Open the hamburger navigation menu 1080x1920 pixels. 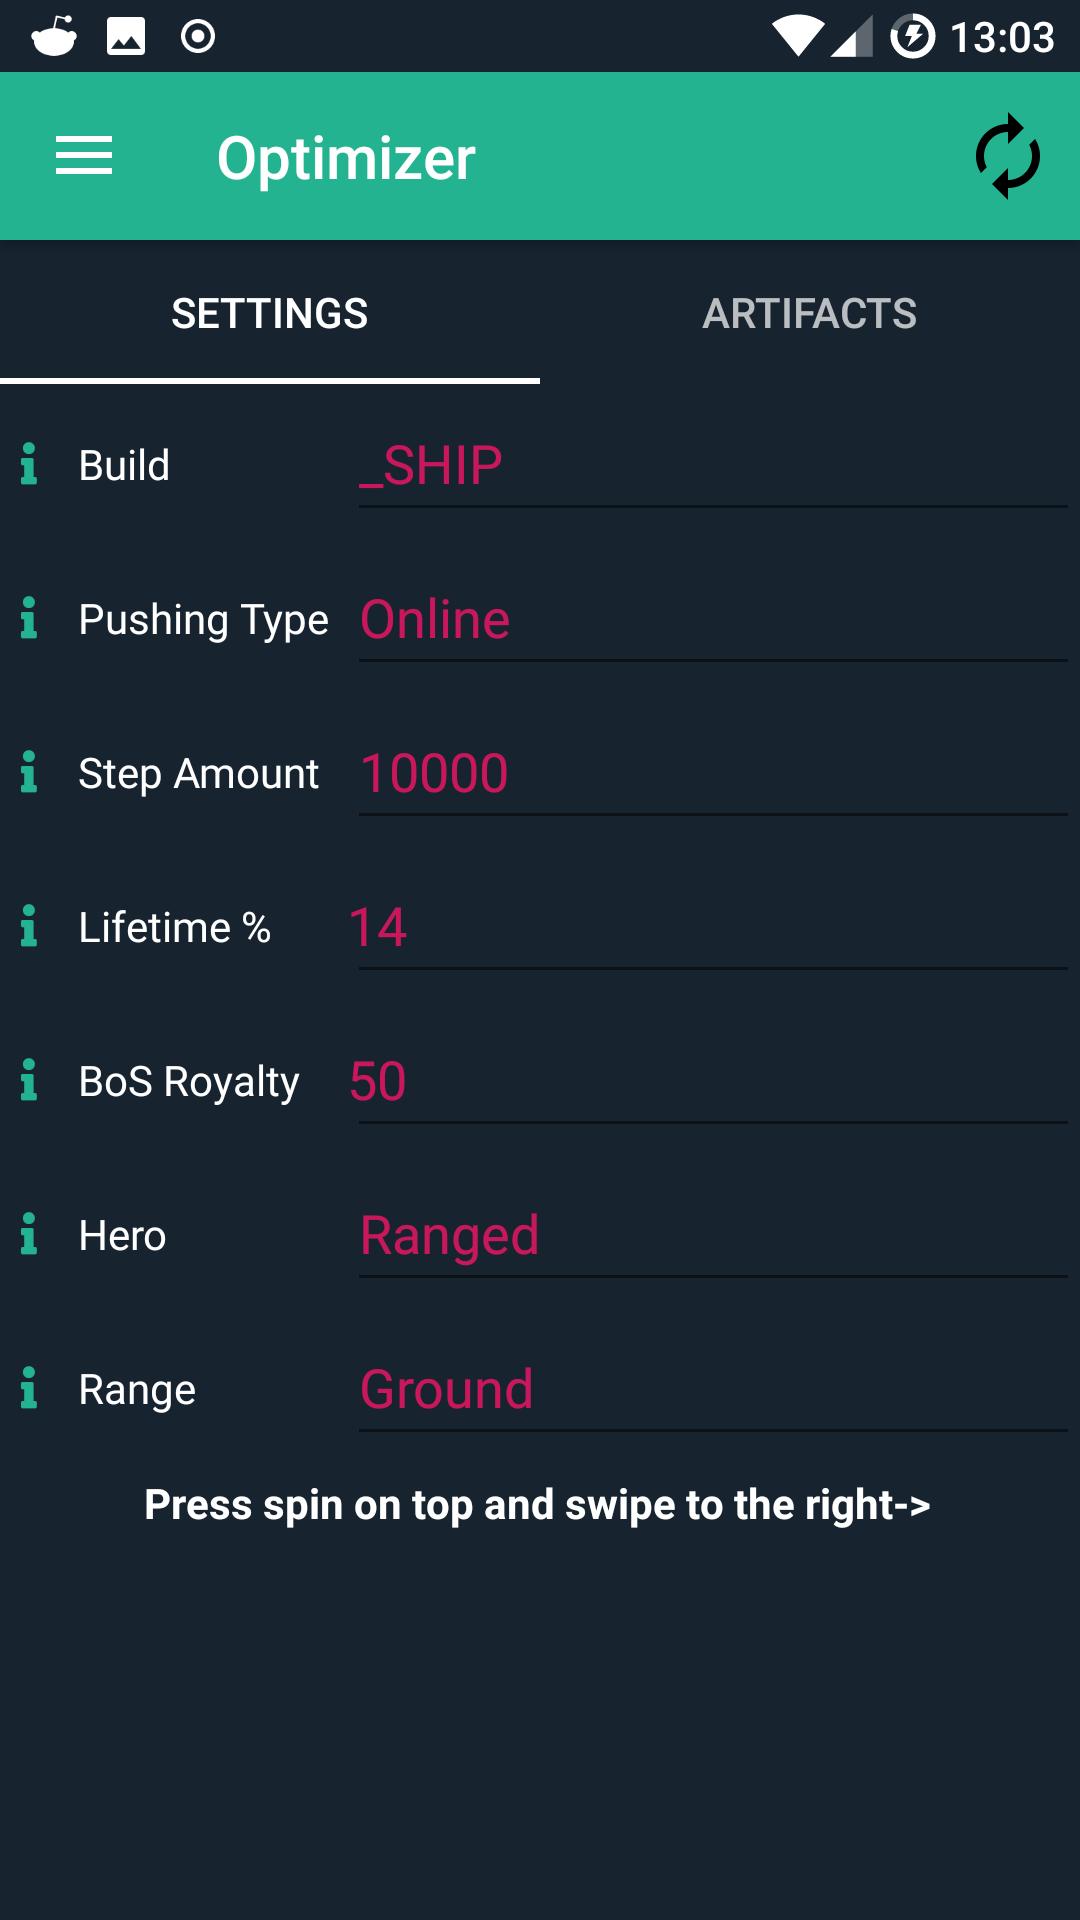(x=84, y=156)
